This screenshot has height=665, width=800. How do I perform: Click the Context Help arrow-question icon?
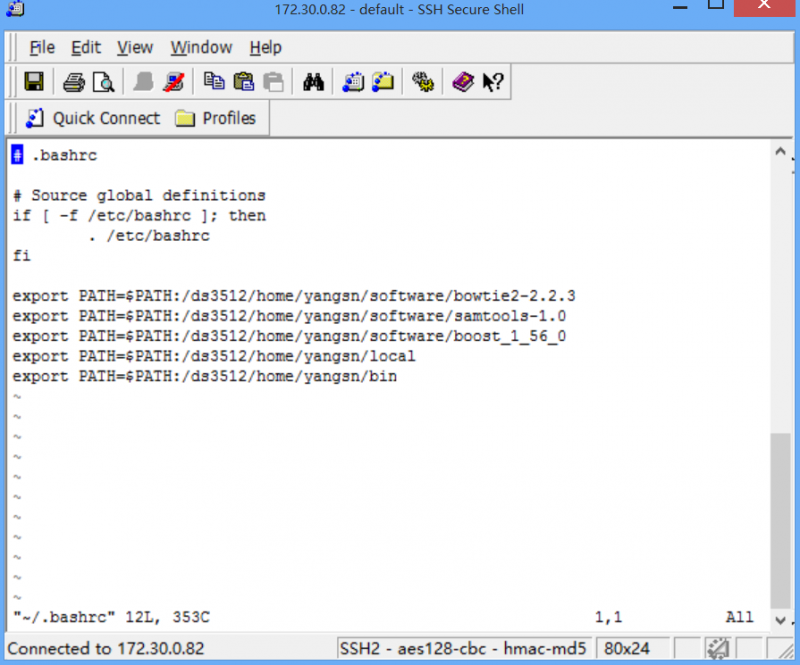tap(493, 82)
